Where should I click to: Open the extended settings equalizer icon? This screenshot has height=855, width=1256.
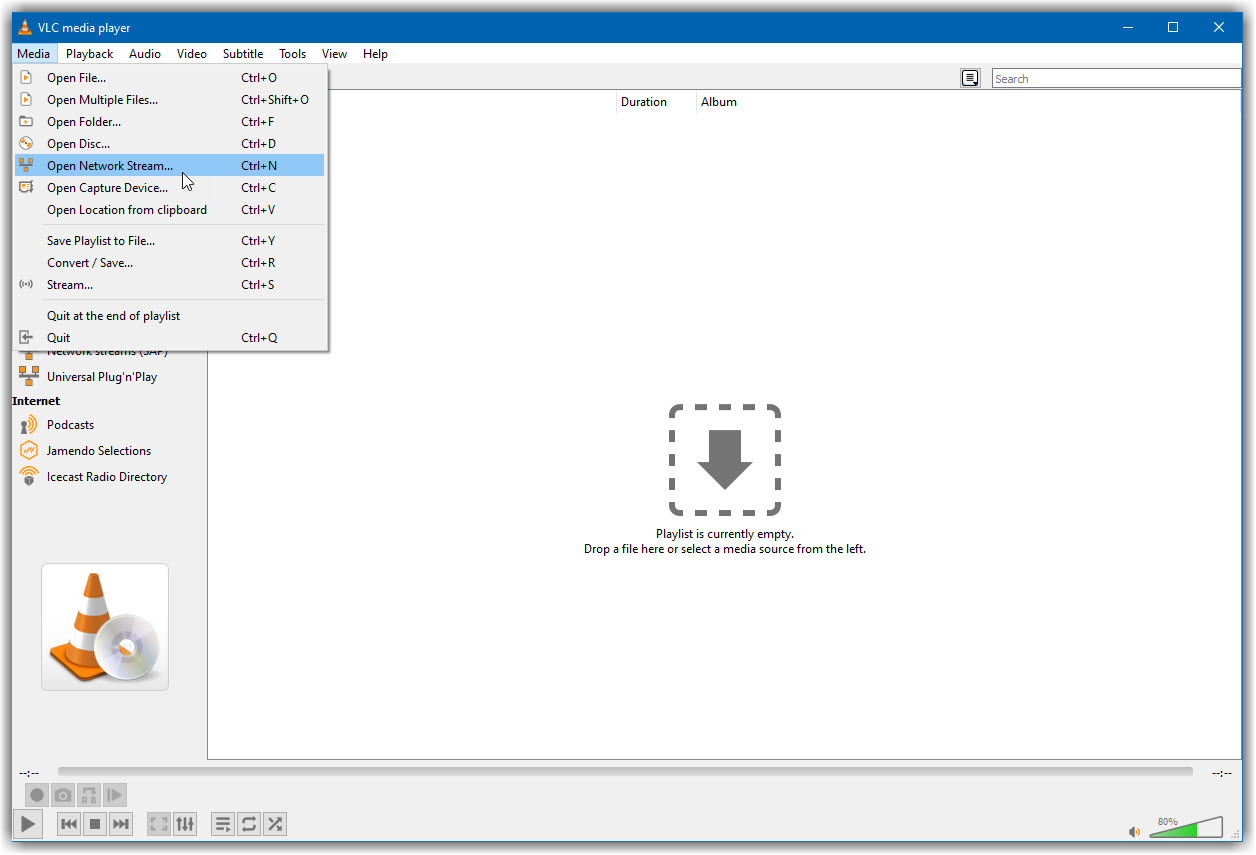pyautogui.click(x=185, y=824)
